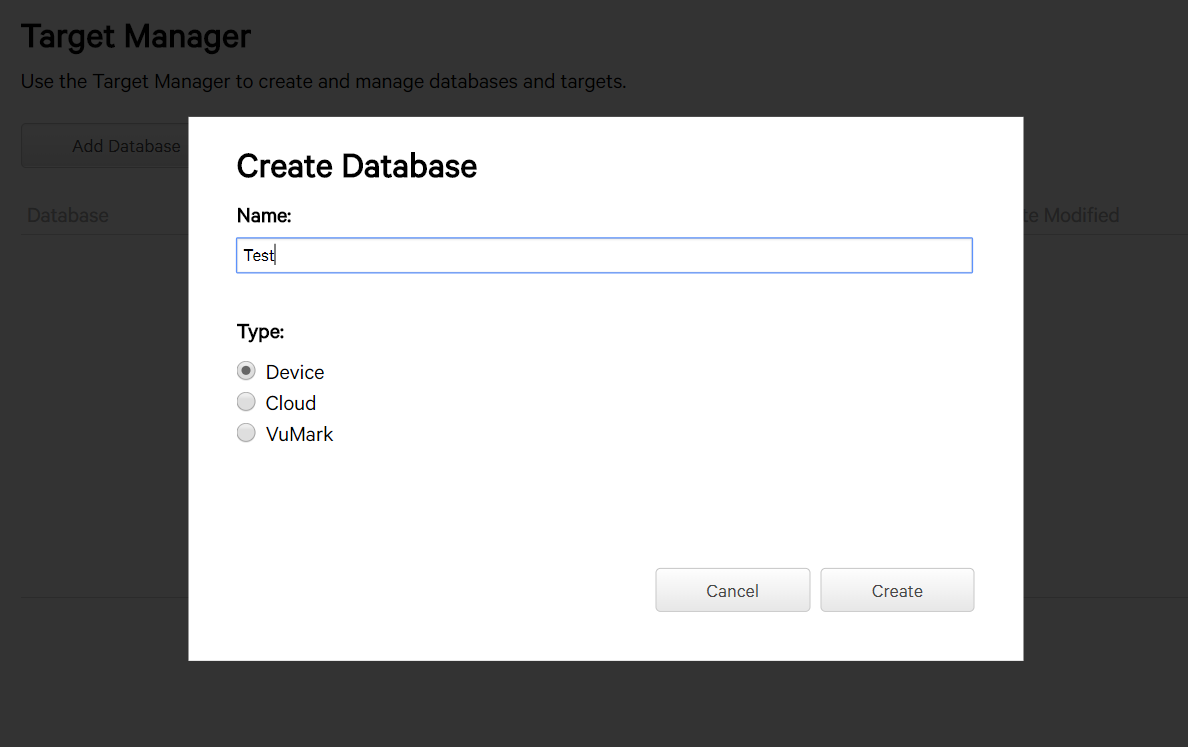The width and height of the screenshot is (1188, 747).
Task: Click the Create button
Action: pos(897,590)
